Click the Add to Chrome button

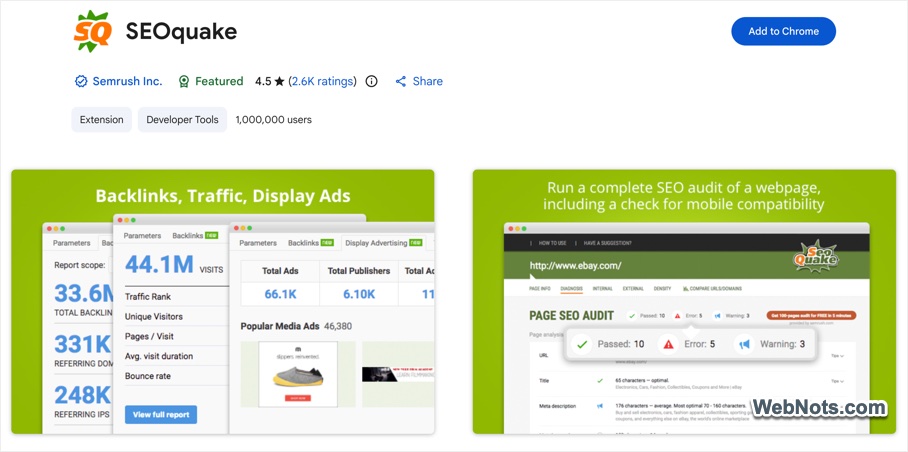(783, 31)
